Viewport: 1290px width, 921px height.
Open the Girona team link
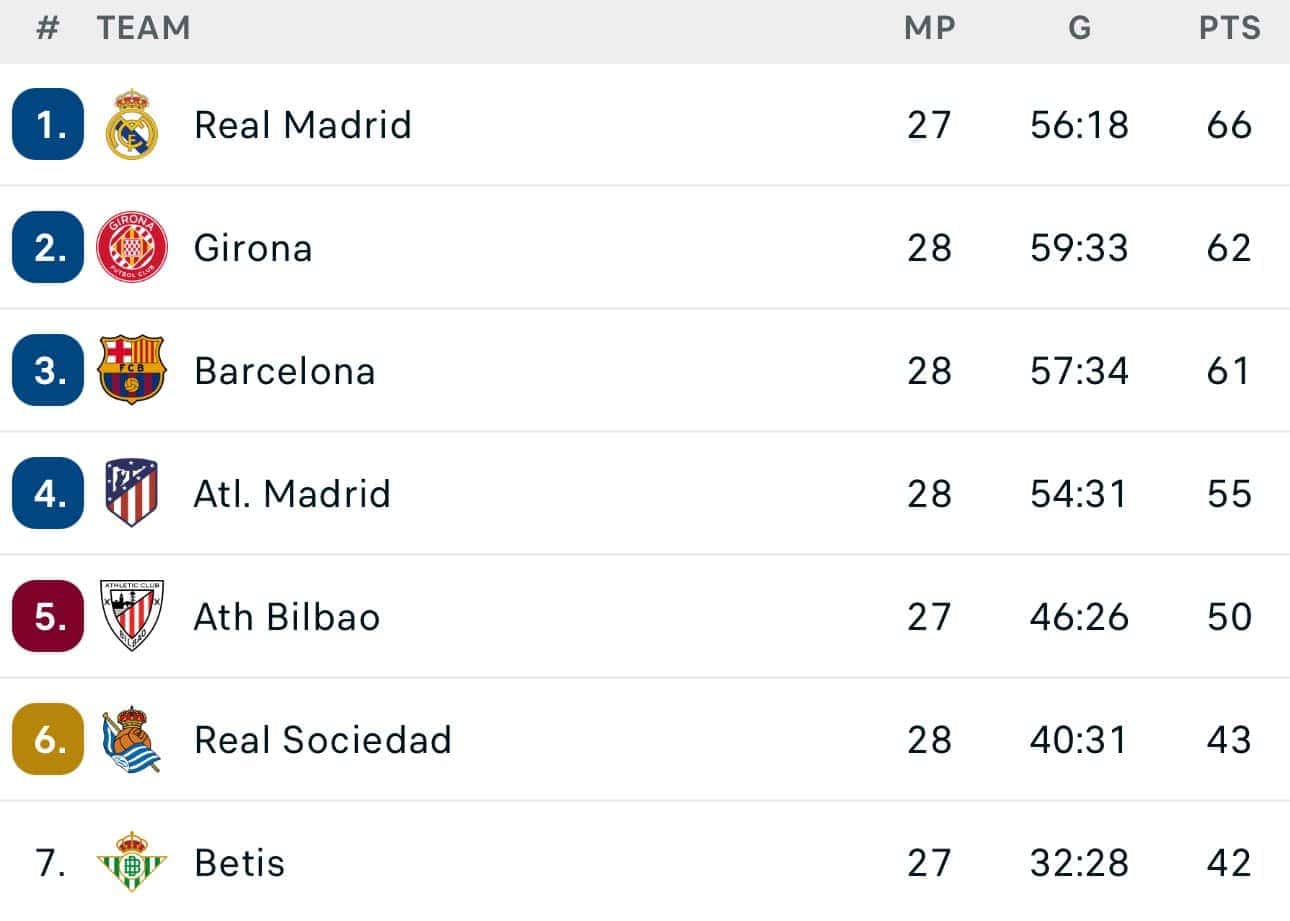tap(253, 248)
